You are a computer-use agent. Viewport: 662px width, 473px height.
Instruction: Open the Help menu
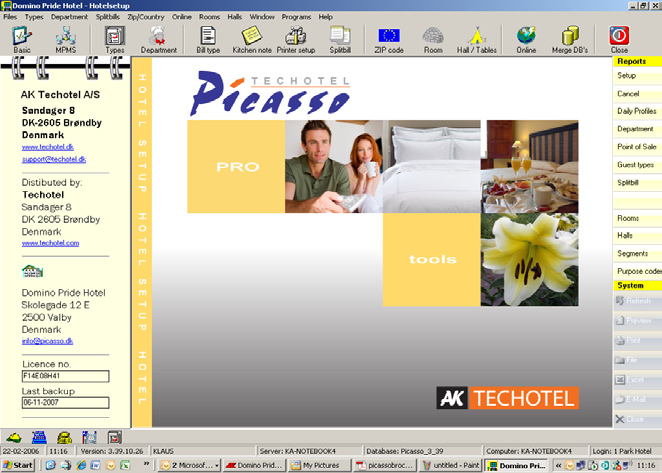[x=326, y=17]
